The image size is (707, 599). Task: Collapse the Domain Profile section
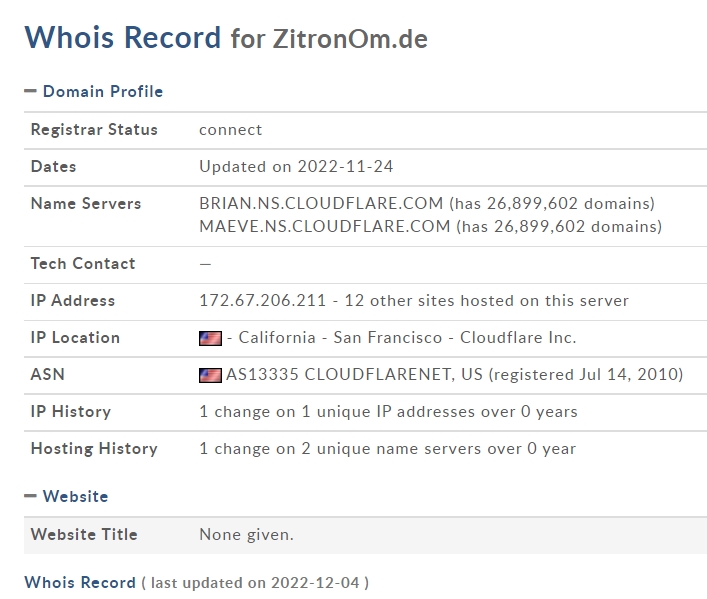coord(93,92)
